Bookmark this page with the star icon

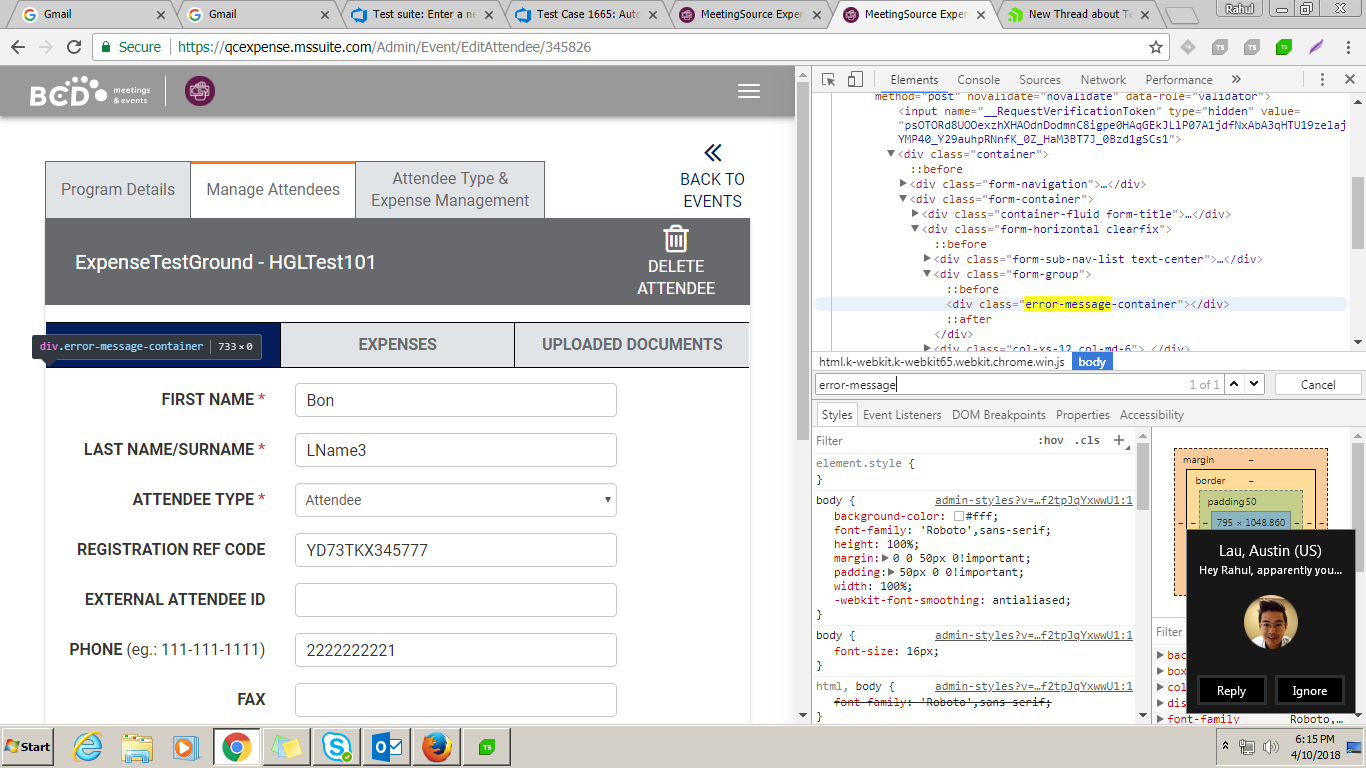point(1156,47)
